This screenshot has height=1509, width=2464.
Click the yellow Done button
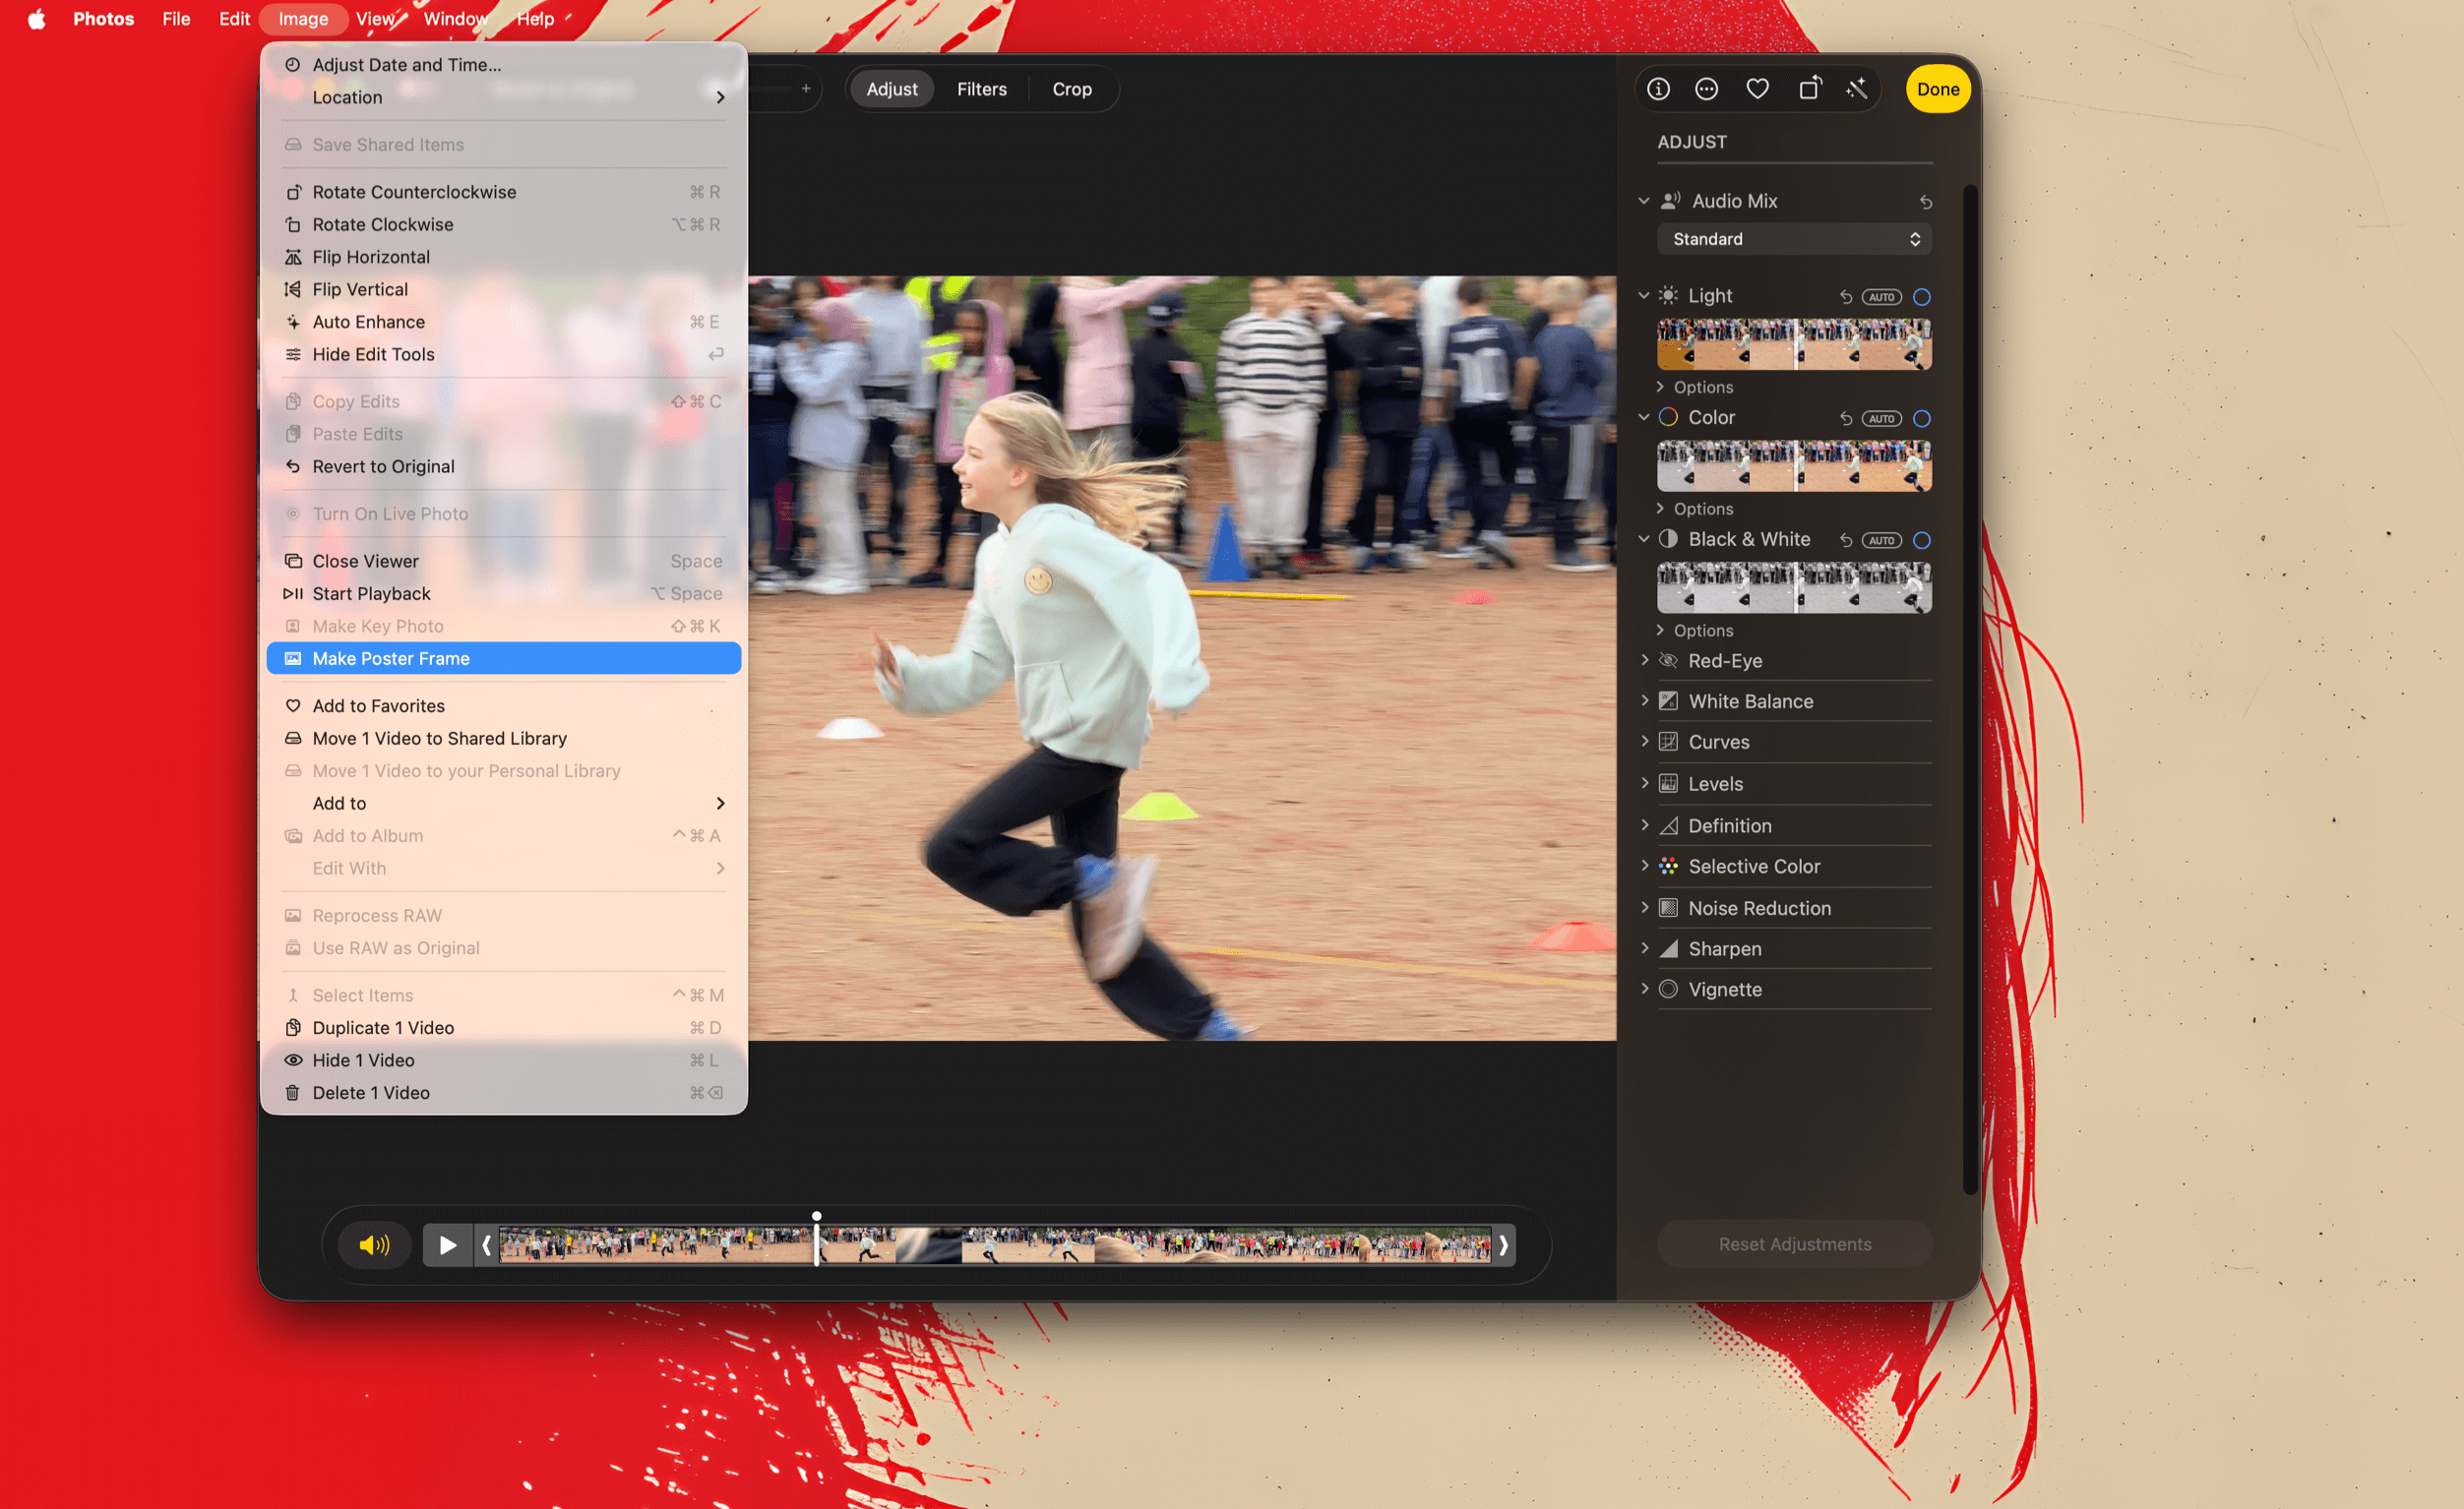[1937, 89]
